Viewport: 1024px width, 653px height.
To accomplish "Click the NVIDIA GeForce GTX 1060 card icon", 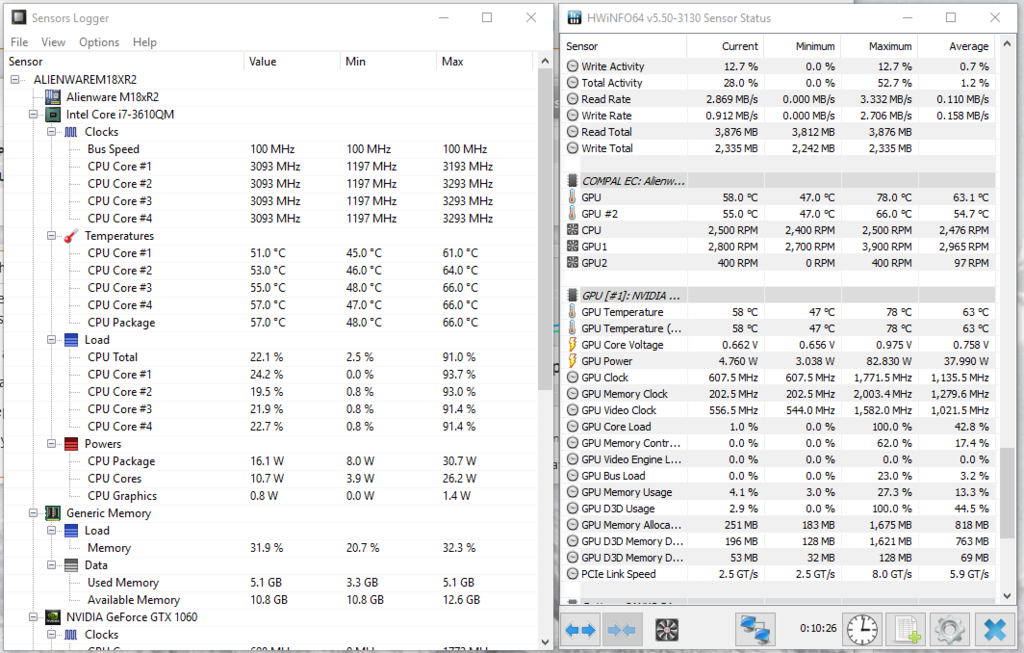I will click(x=53, y=617).
